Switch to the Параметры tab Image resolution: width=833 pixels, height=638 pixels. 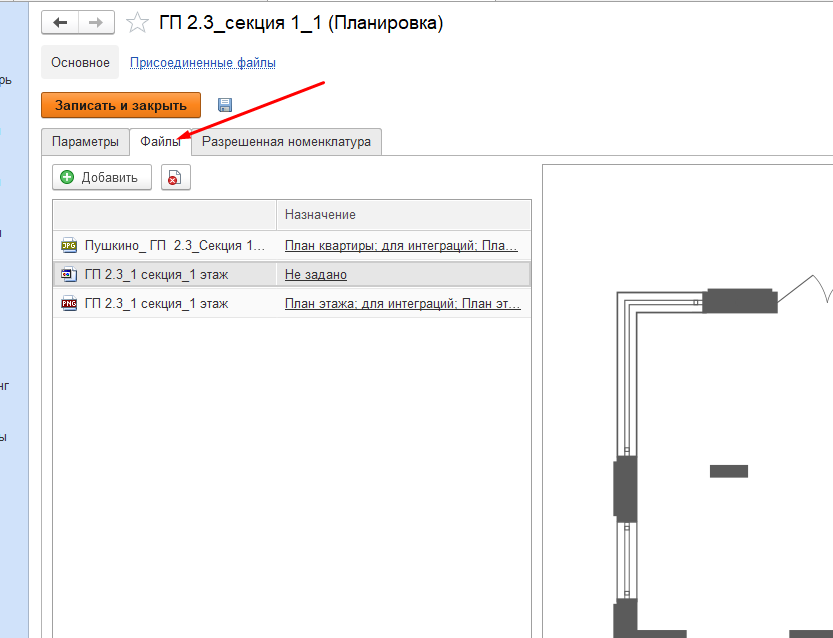point(85,142)
